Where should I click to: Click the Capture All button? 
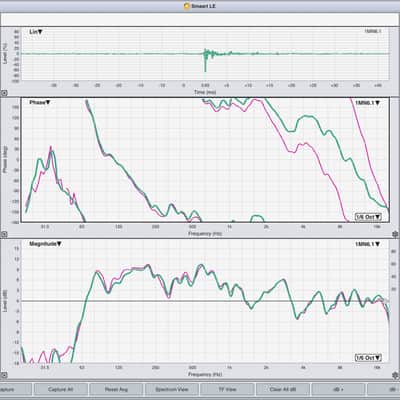pyautogui.click(x=61, y=389)
